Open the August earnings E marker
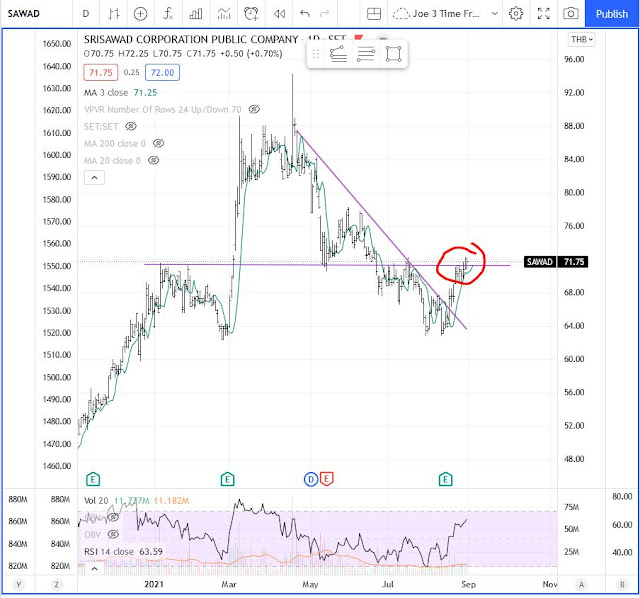This screenshot has width=640, height=598. pos(446,479)
